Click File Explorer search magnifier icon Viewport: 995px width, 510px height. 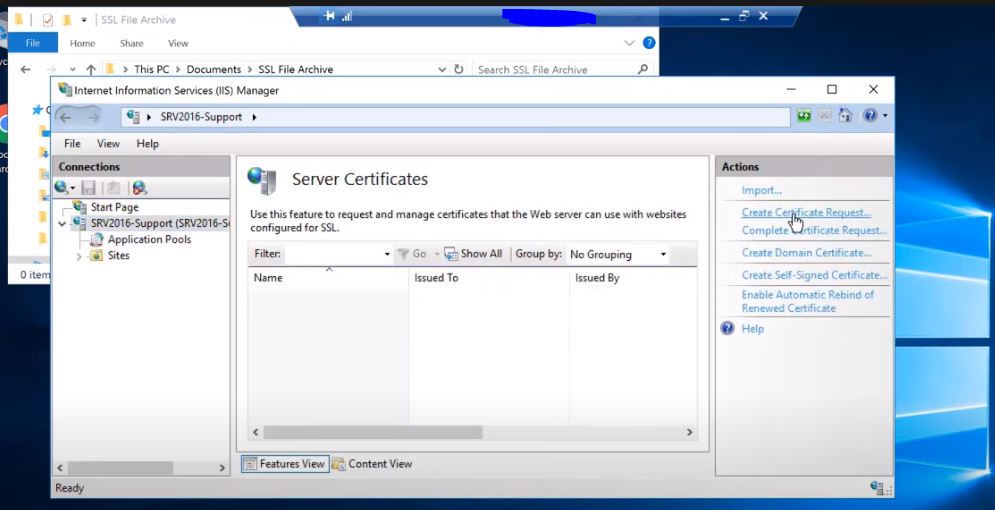pos(643,69)
